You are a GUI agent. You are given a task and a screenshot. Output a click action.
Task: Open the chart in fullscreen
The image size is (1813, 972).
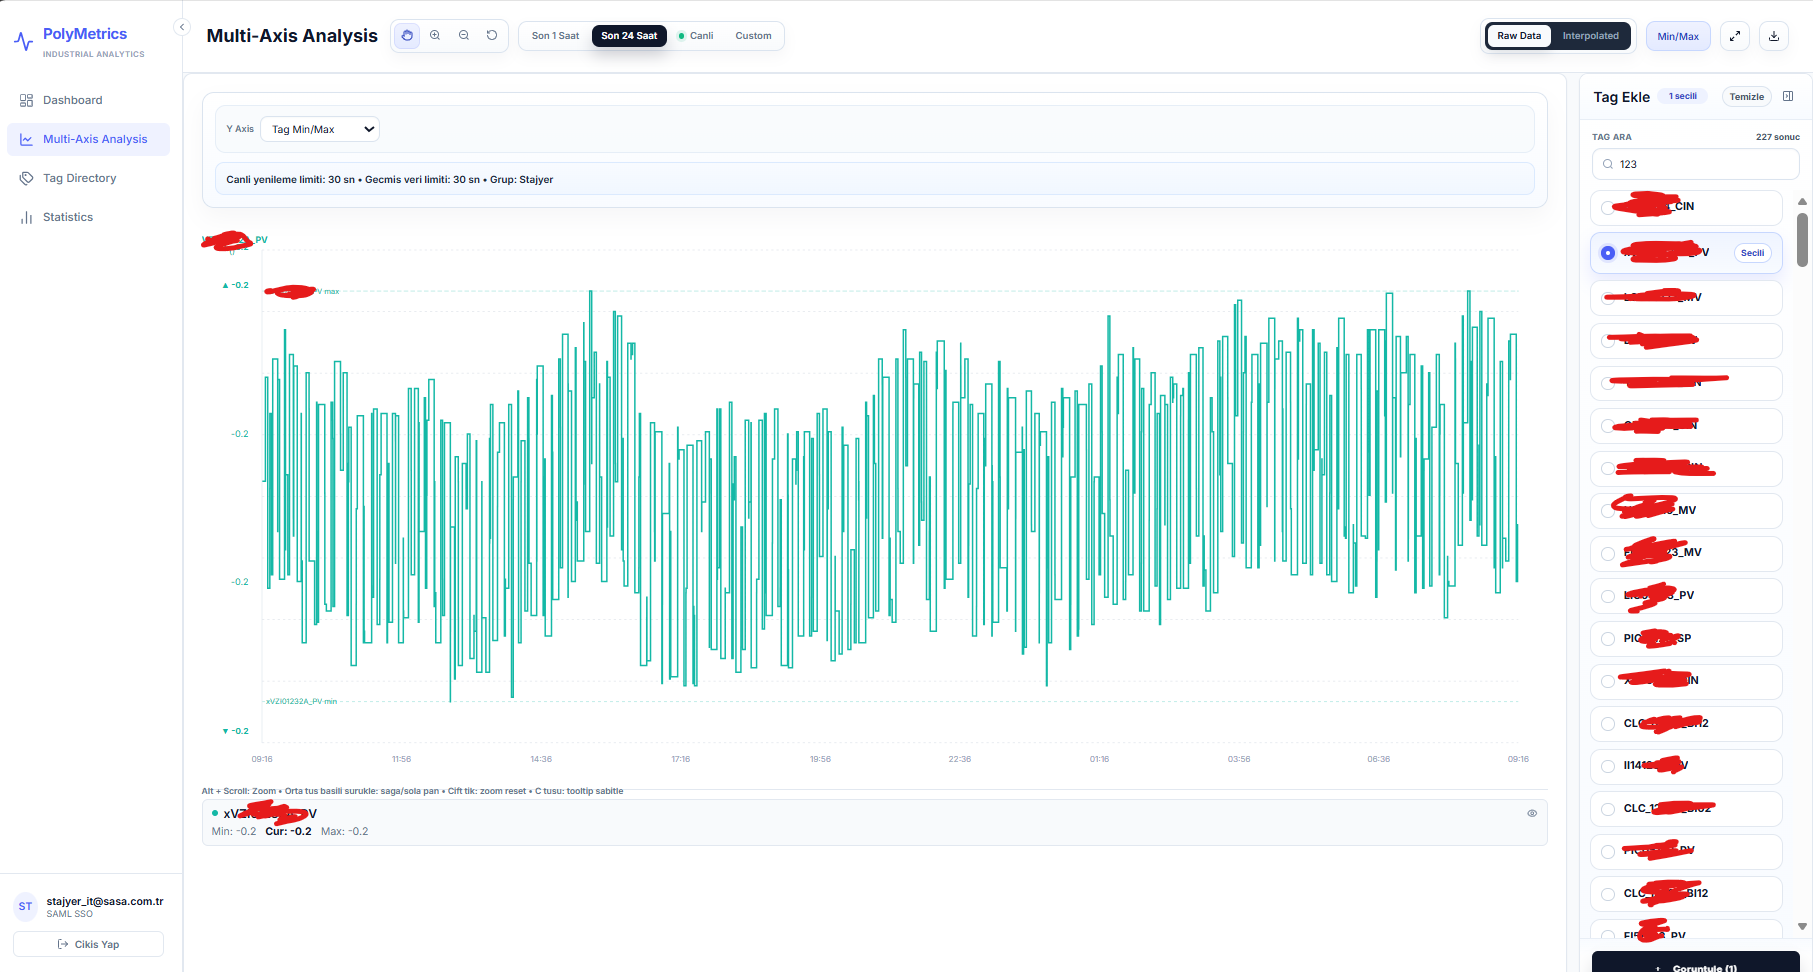[x=1735, y=36]
